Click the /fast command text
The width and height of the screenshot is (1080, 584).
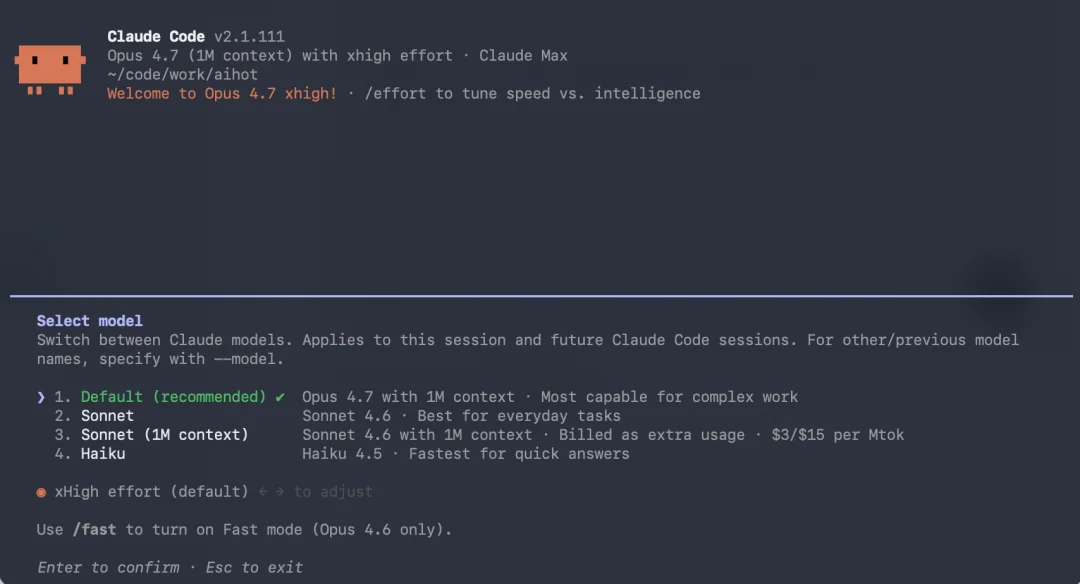click(x=94, y=530)
